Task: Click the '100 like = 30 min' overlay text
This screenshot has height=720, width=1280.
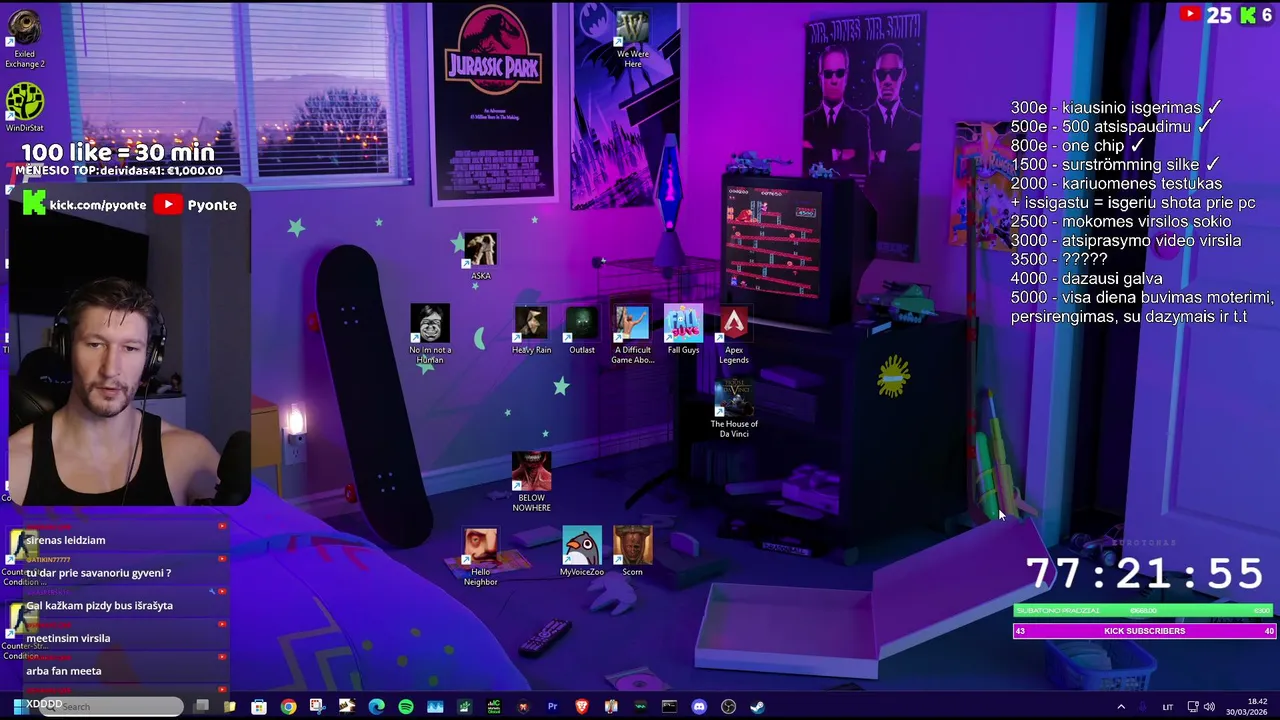Action: click(x=118, y=152)
